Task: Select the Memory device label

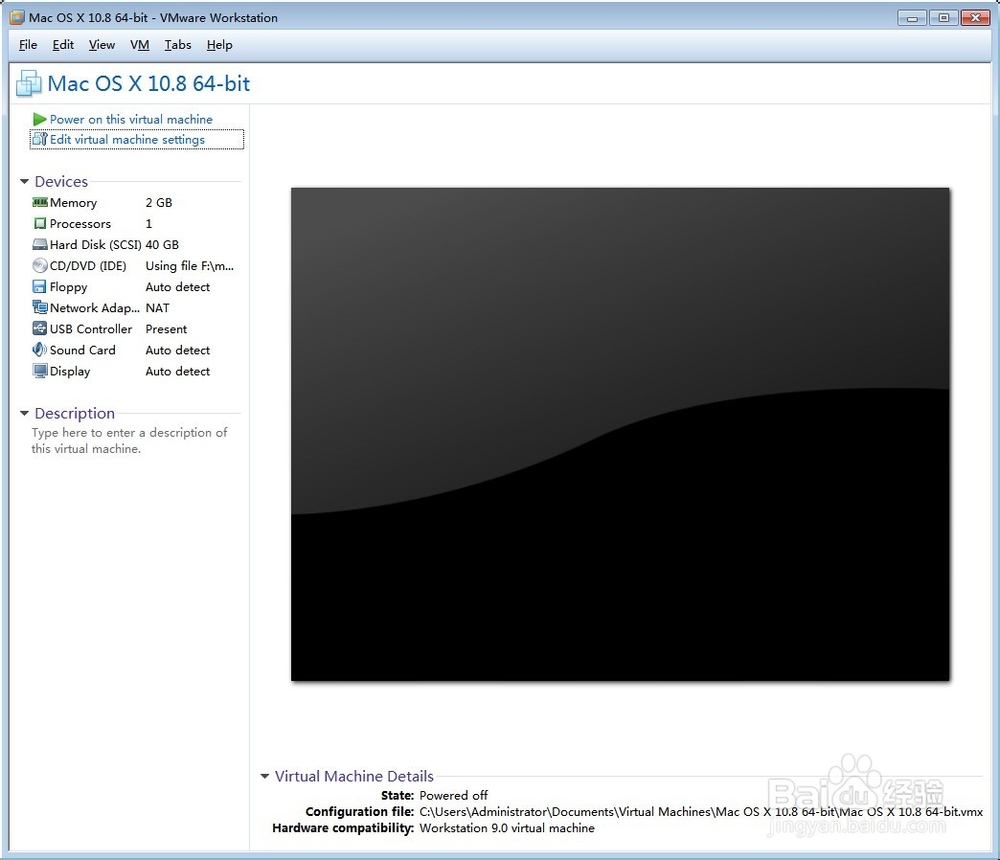Action: pyautogui.click(x=73, y=203)
